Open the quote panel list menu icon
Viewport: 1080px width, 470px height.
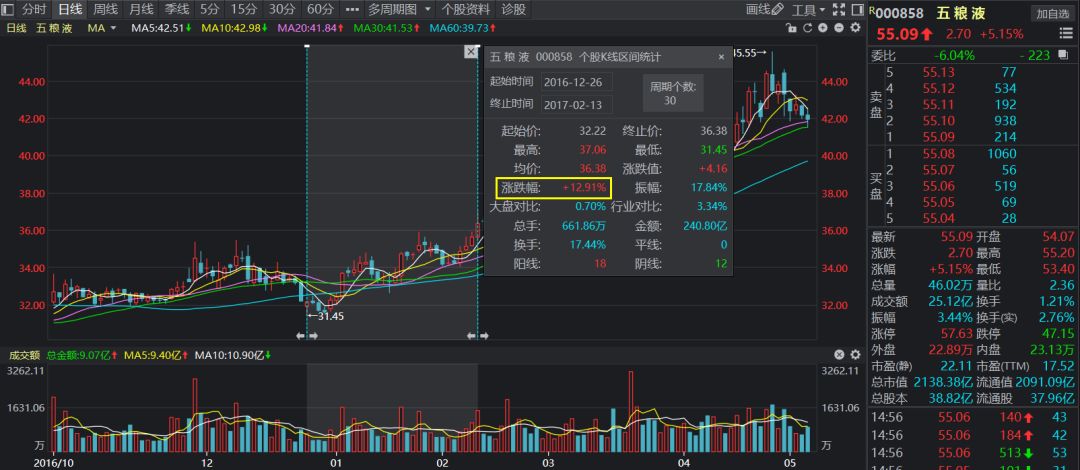(x=1065, y=34)
